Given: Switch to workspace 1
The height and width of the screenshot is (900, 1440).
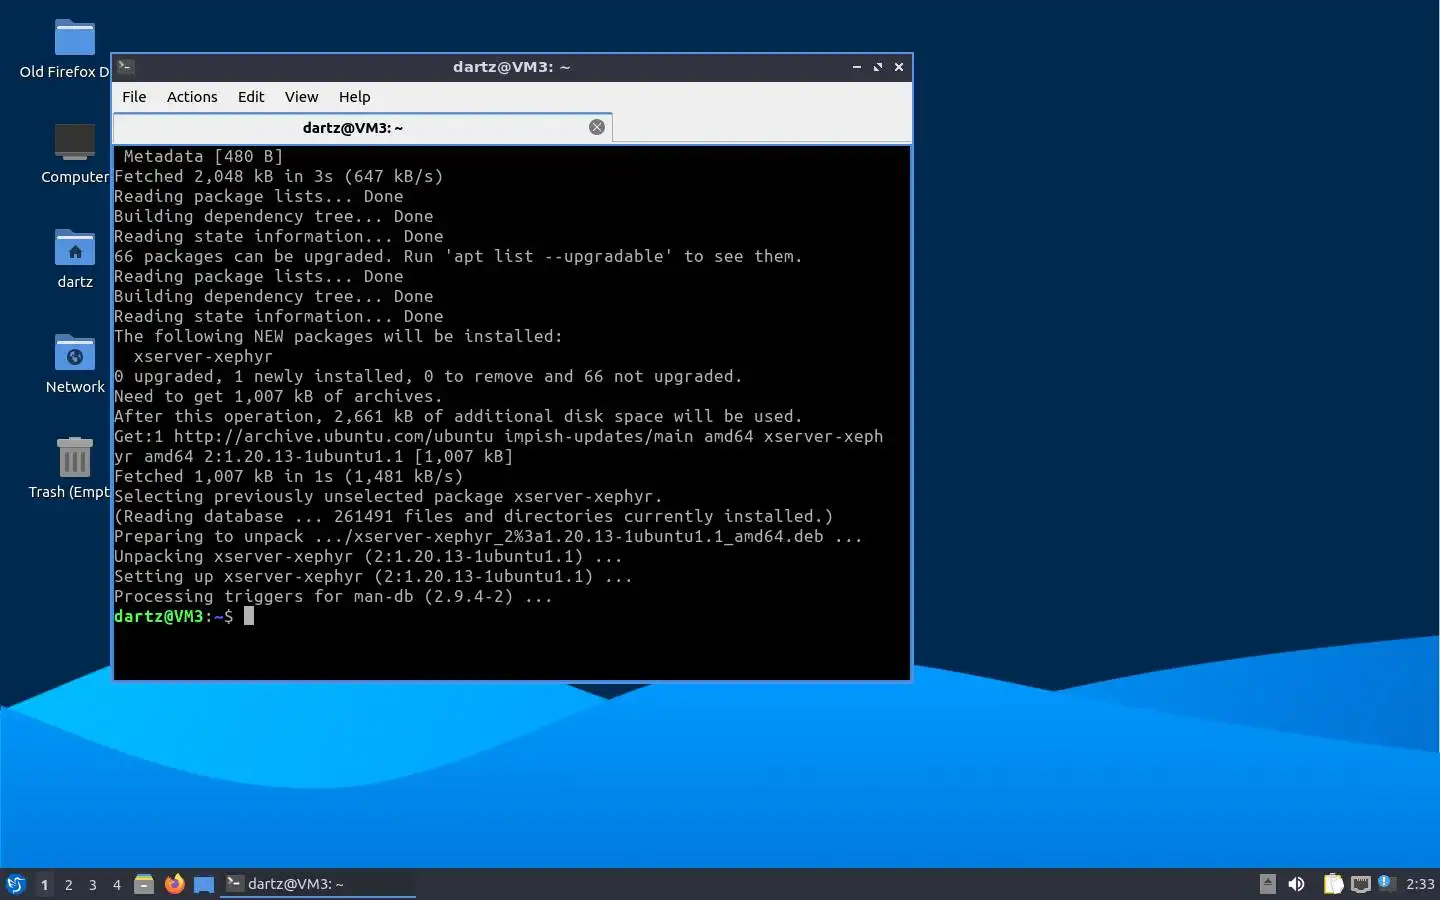Looking at the screenshot, I should pyautogui.click(x=44, y=885).
